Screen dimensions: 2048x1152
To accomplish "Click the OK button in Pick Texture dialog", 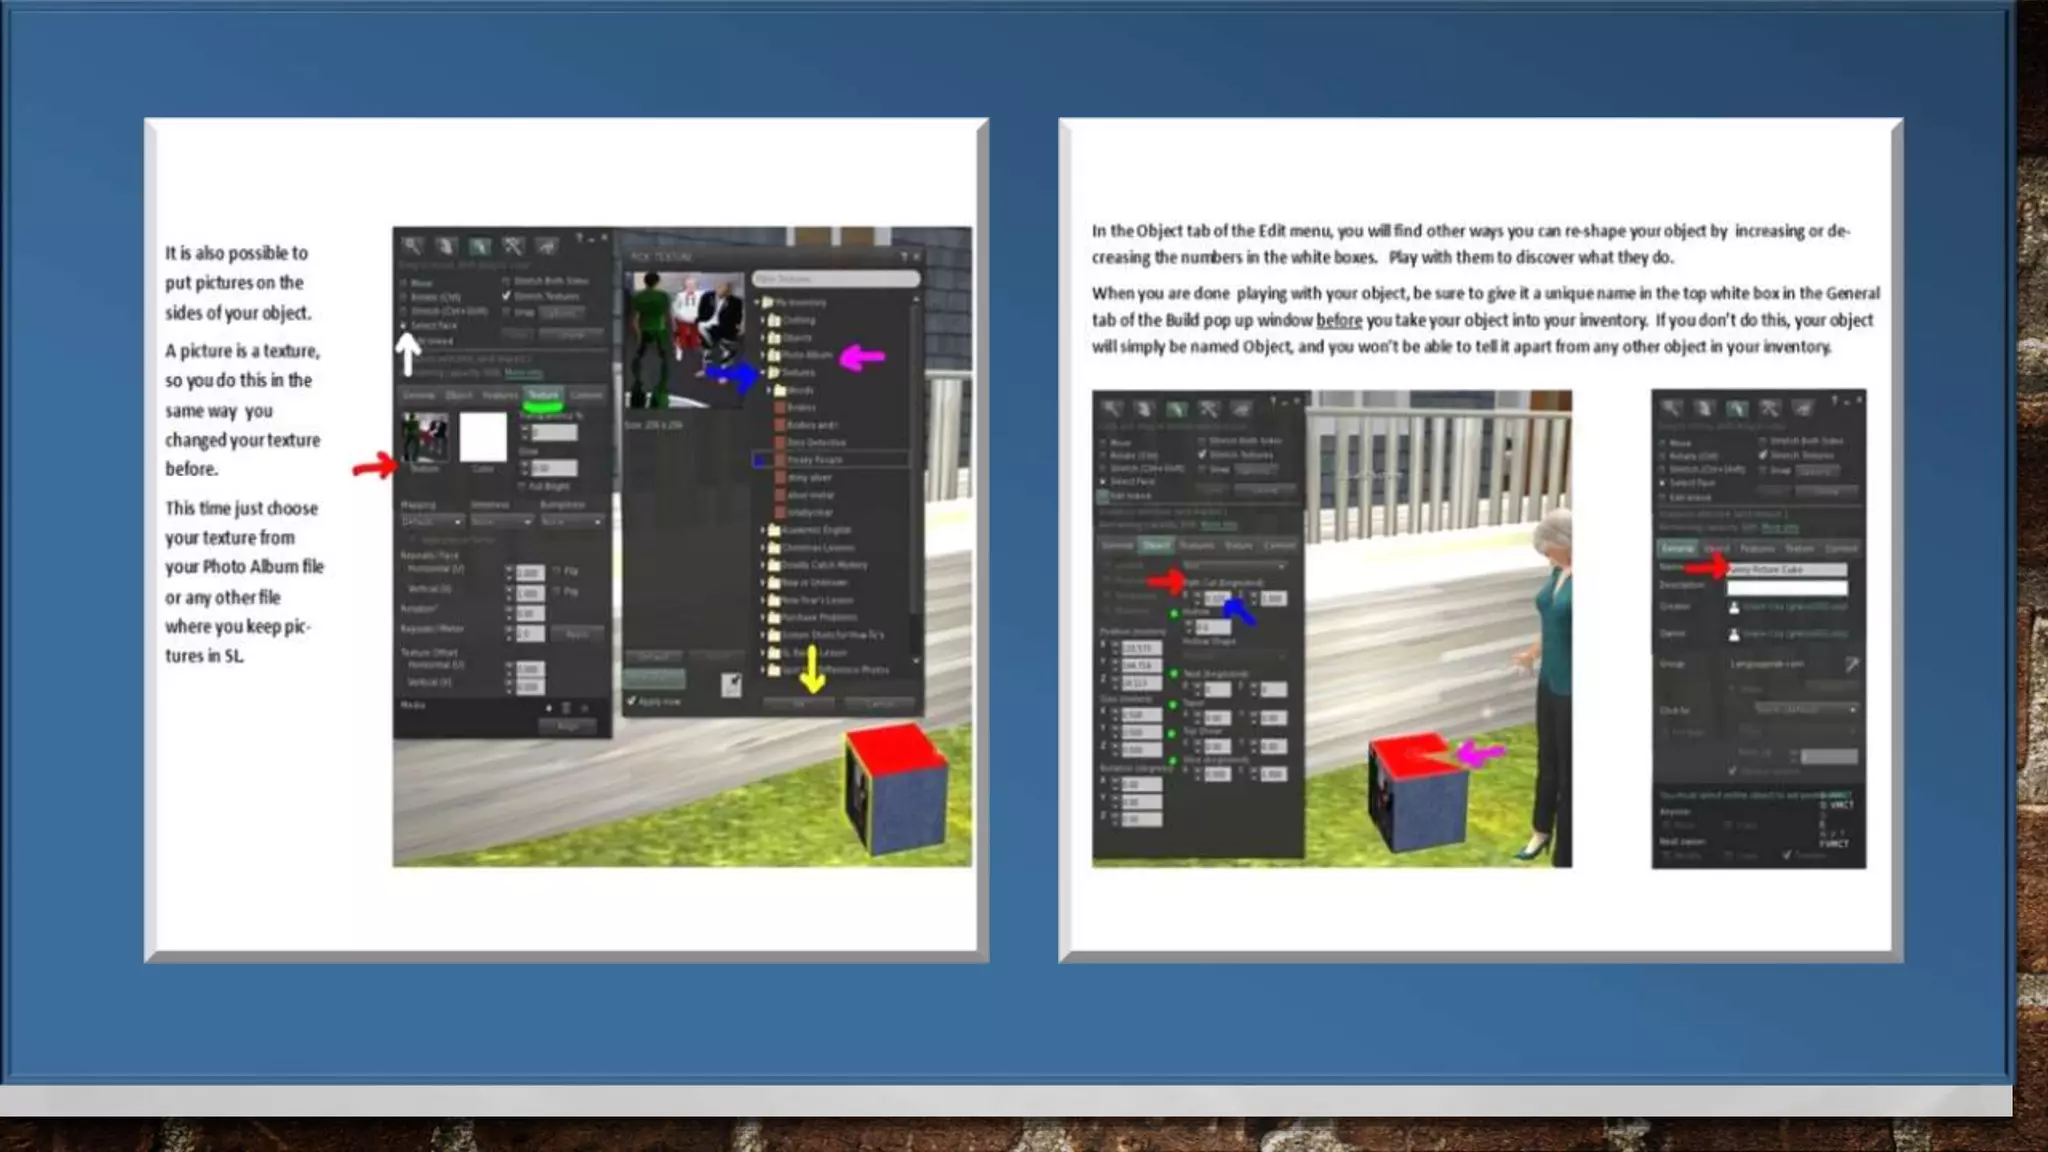I will 798,704.
